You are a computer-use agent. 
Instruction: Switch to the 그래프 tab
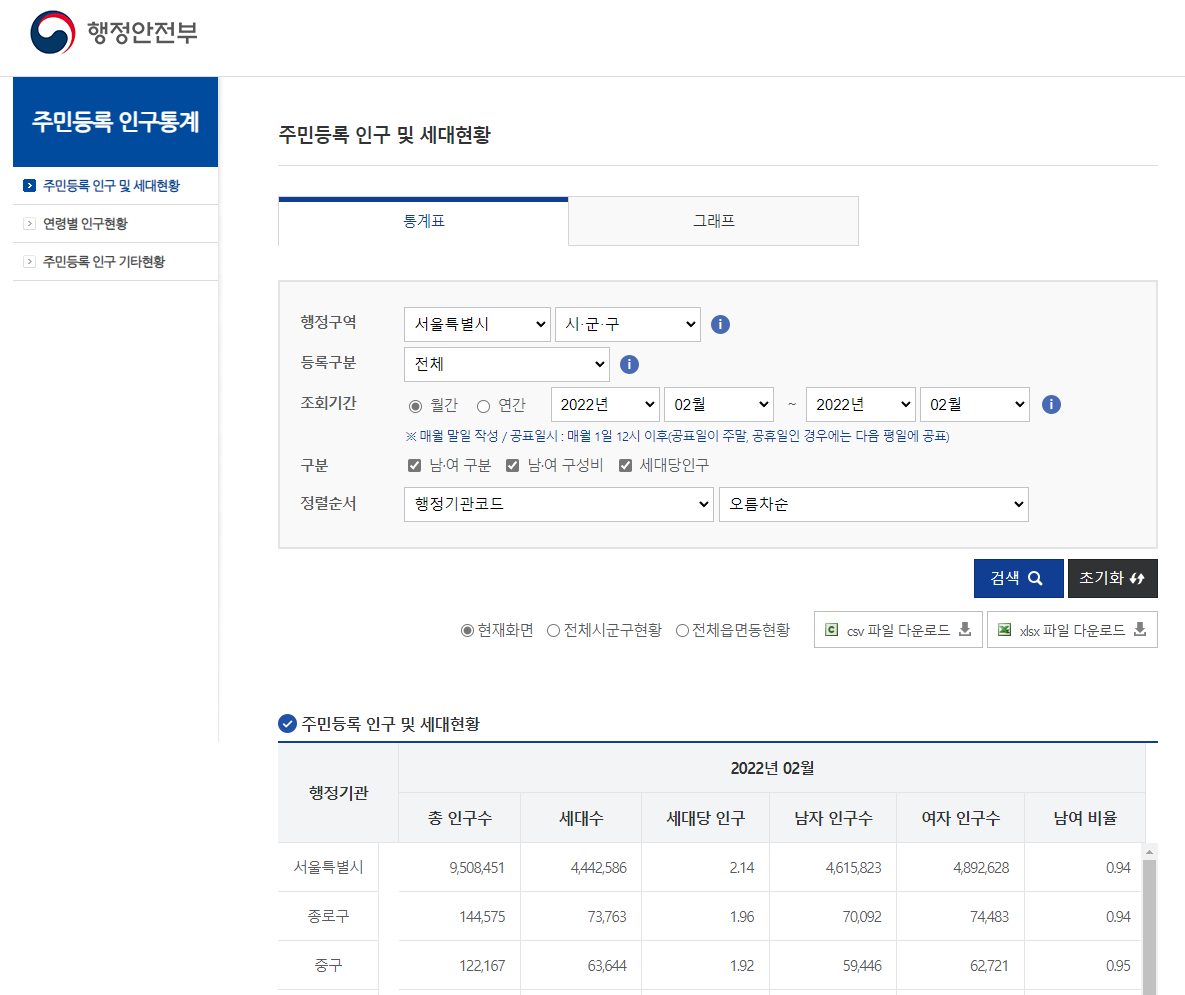point(713,221)
